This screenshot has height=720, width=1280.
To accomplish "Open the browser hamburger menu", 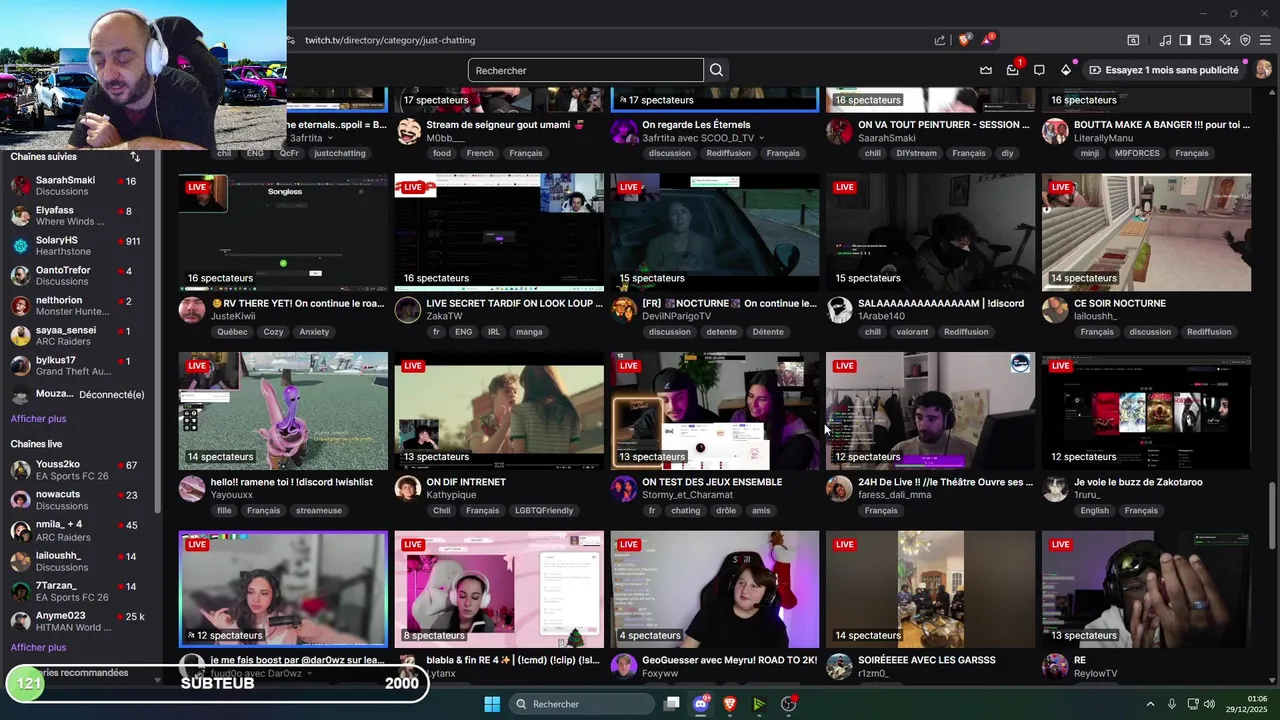I will tap(1266, 40).
